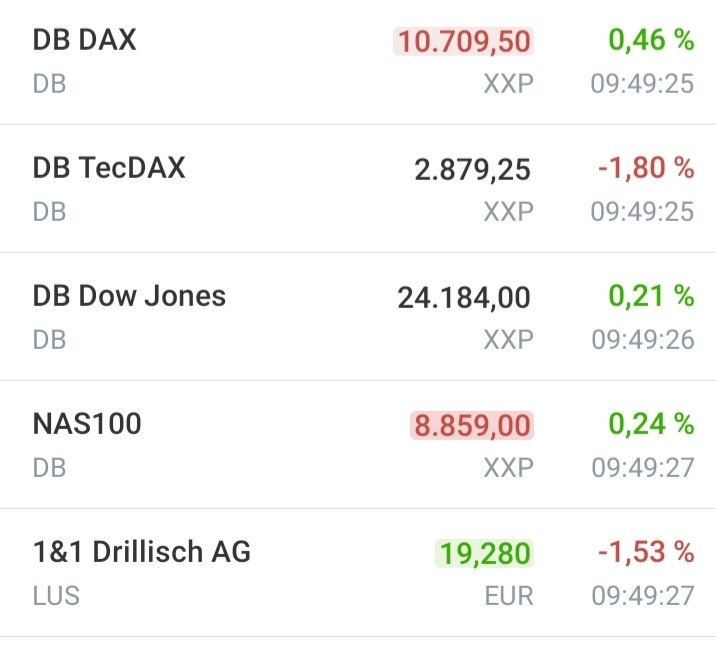Open the DB DAX watchlist entry
The image size is (716, 647).
[85, 40]
